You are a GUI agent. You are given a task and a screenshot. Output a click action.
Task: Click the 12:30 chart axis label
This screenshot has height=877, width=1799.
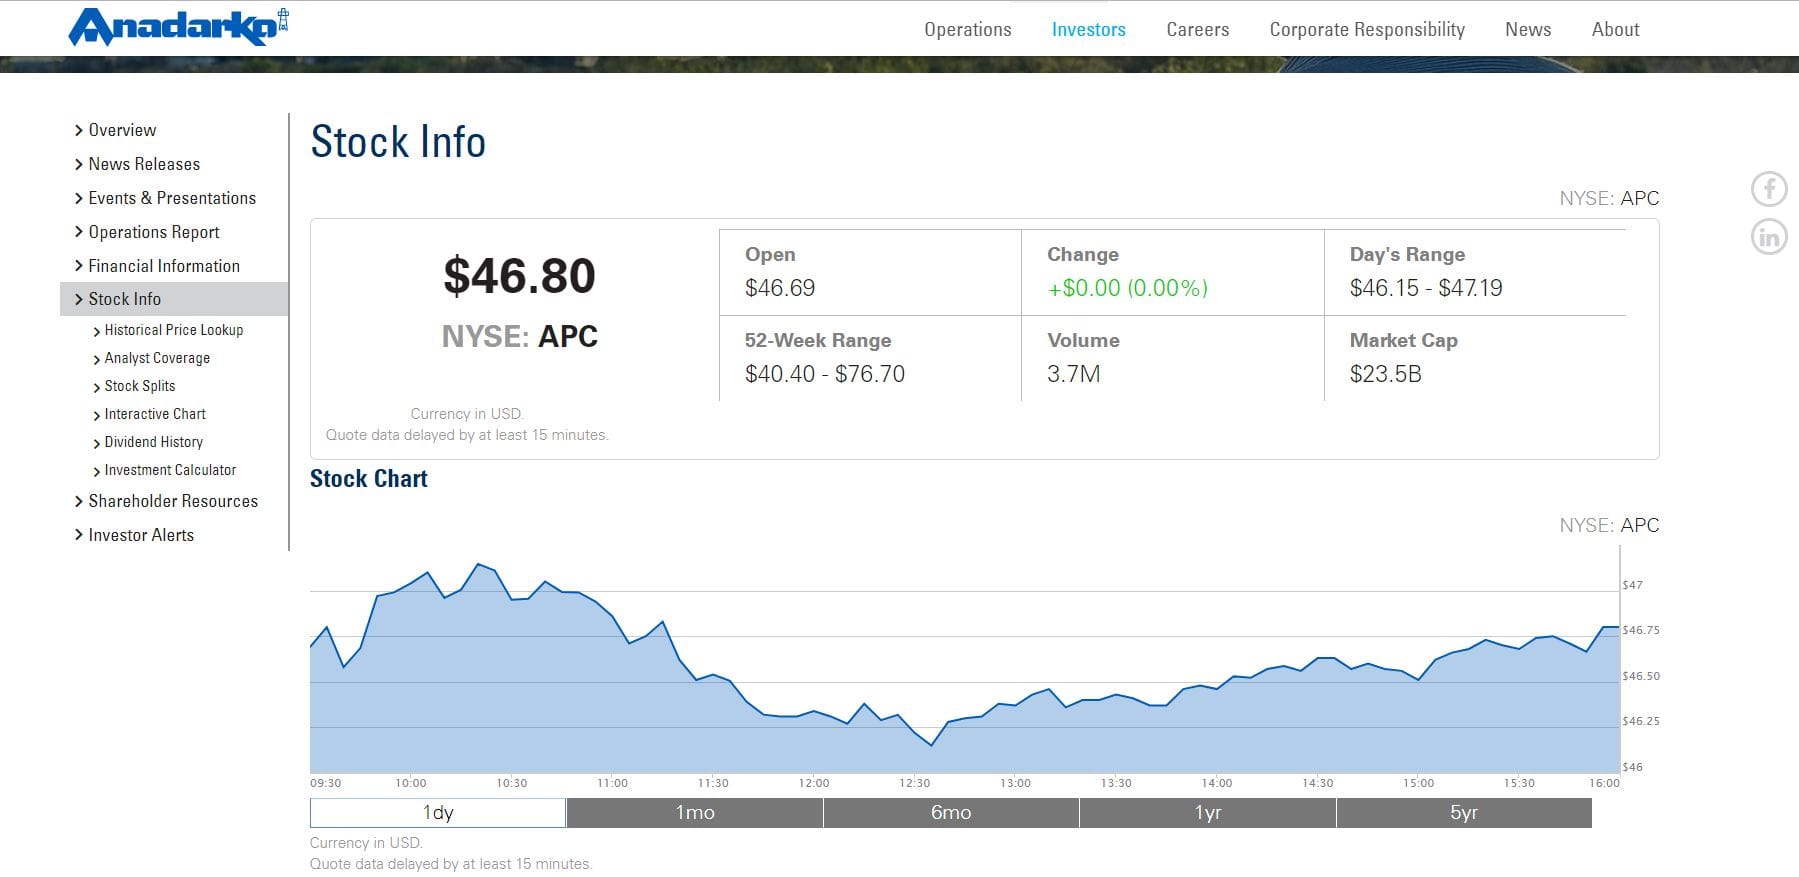coord(914,783)
